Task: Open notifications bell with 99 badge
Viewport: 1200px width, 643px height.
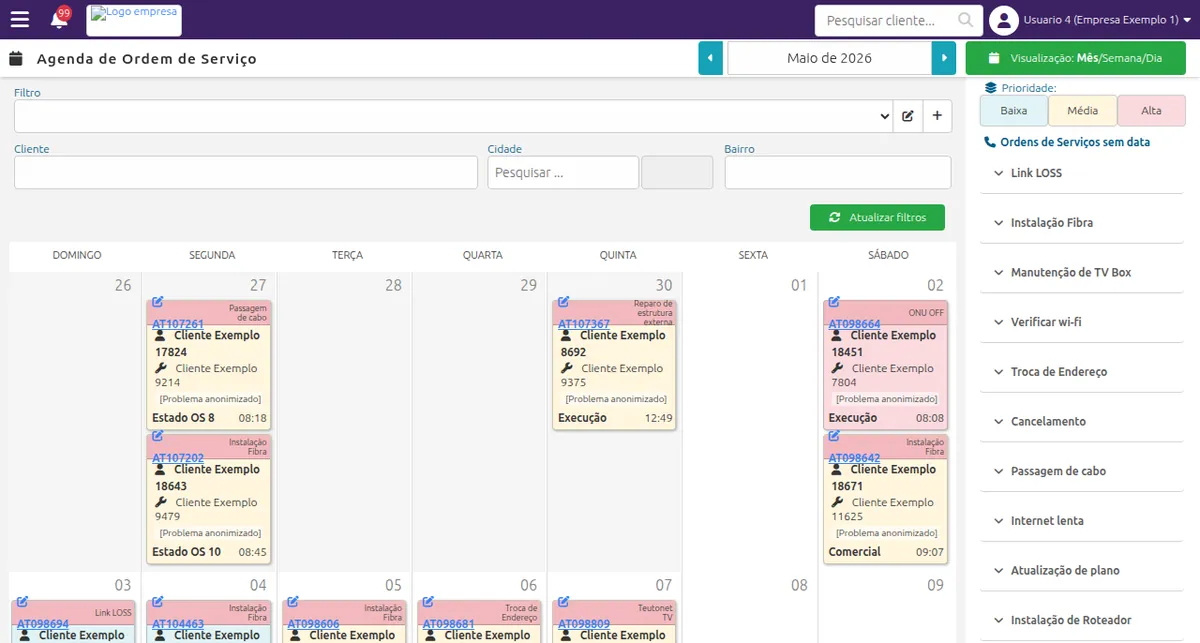Action: click(x=59, y=19)
